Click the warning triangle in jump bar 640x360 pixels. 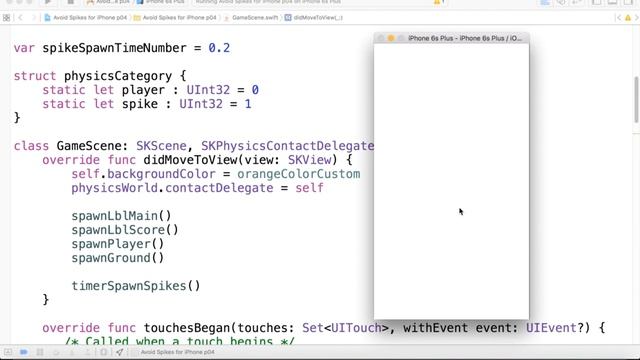click(628, 18)
